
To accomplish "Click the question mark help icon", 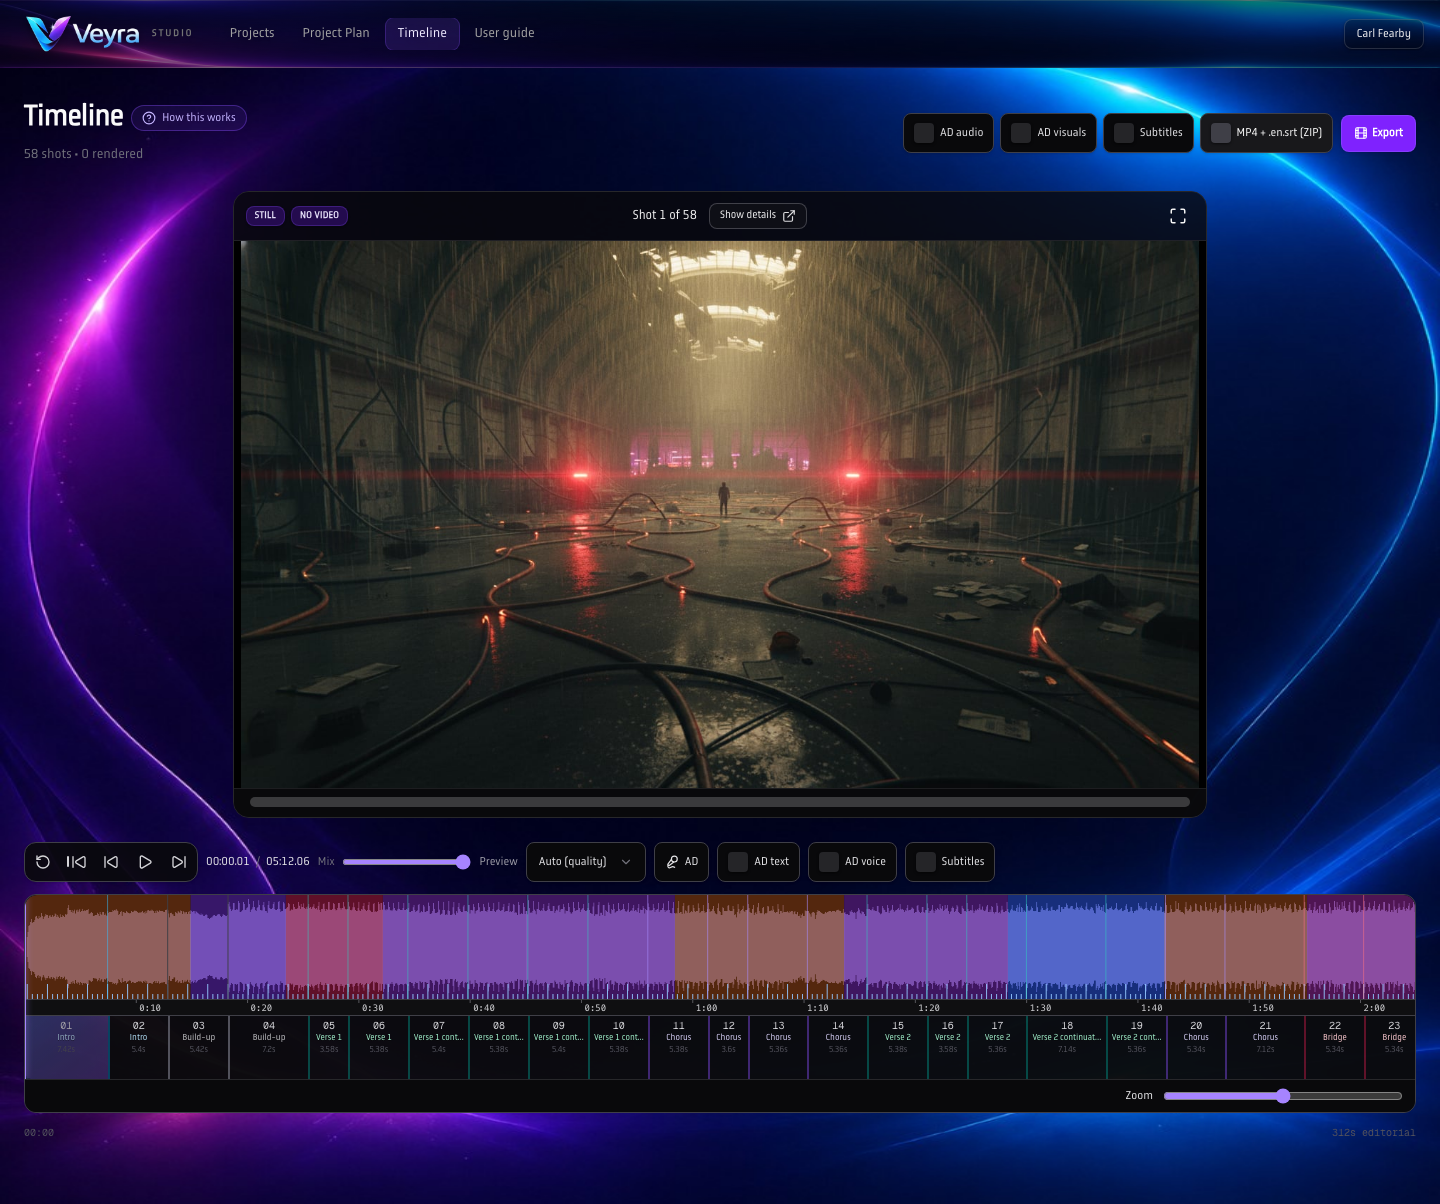I will (149, 118).
